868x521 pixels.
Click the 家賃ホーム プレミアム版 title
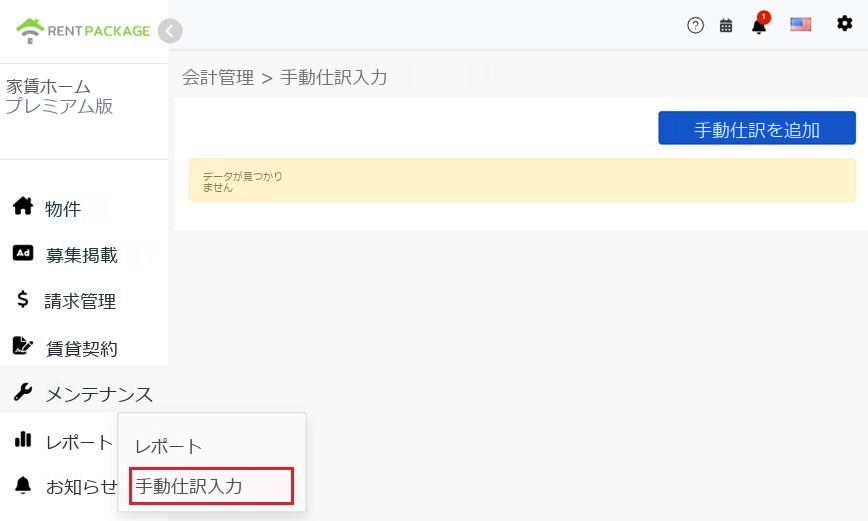pos(59,96)
